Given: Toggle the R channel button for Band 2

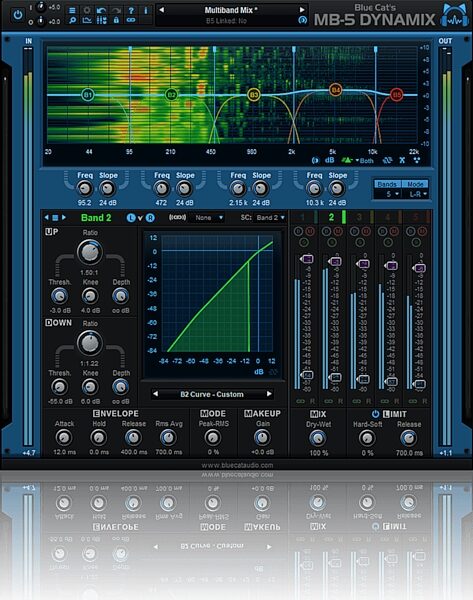Looking at the screenshot, I should (x=150, y=218).
